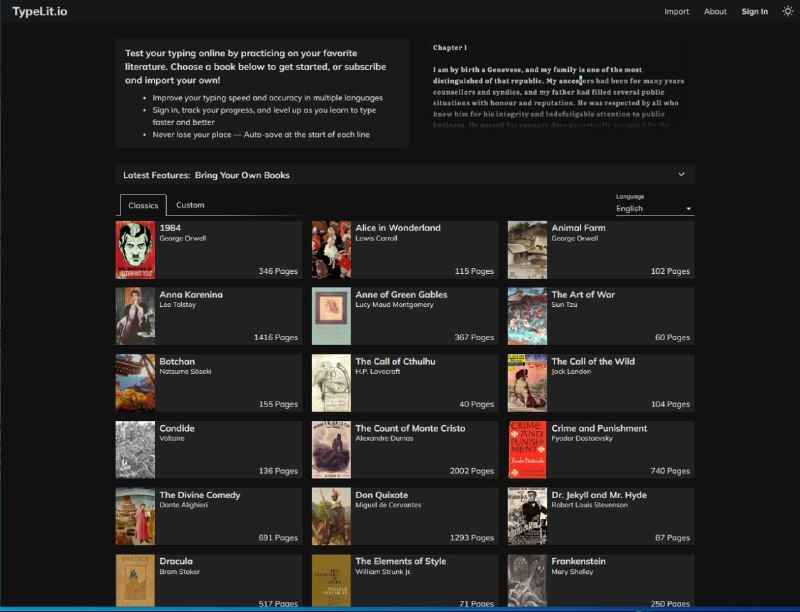Select the Animal Farm cover image
The image size is (800, 612).
[x=527, y=249]
